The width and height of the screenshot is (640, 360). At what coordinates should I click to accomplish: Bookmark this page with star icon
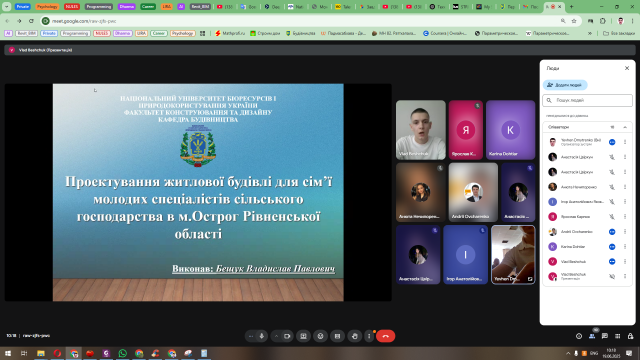pyautogui.click(x=574, y=21)
